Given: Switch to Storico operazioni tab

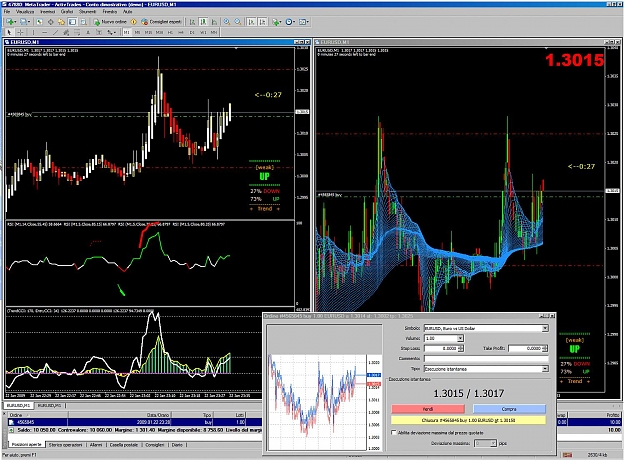Looking at the screenshot, I should coord(65,445).
